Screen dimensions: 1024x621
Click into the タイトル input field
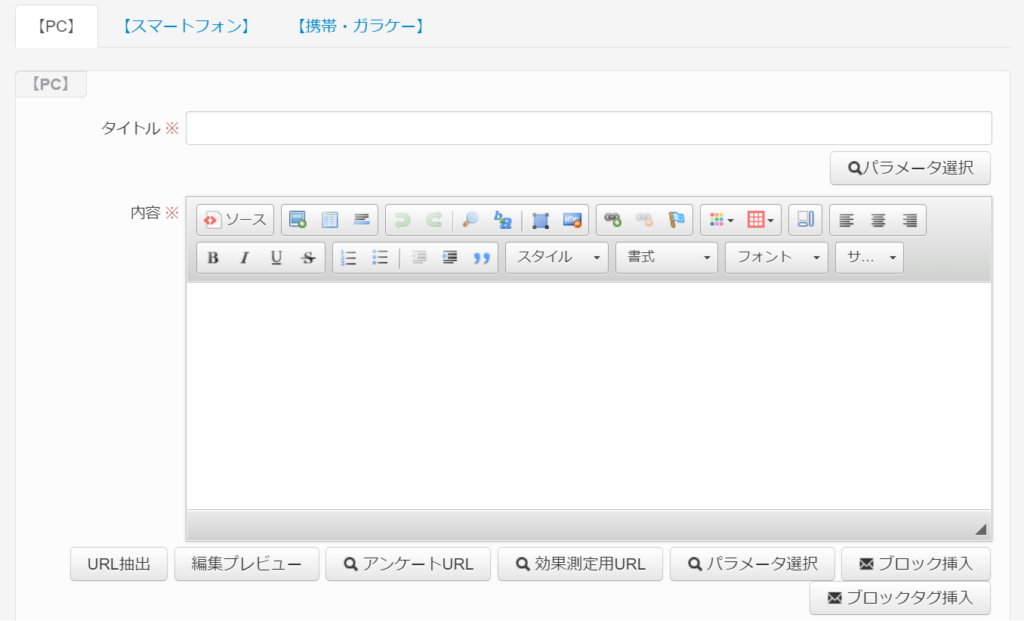click(588, 128)
